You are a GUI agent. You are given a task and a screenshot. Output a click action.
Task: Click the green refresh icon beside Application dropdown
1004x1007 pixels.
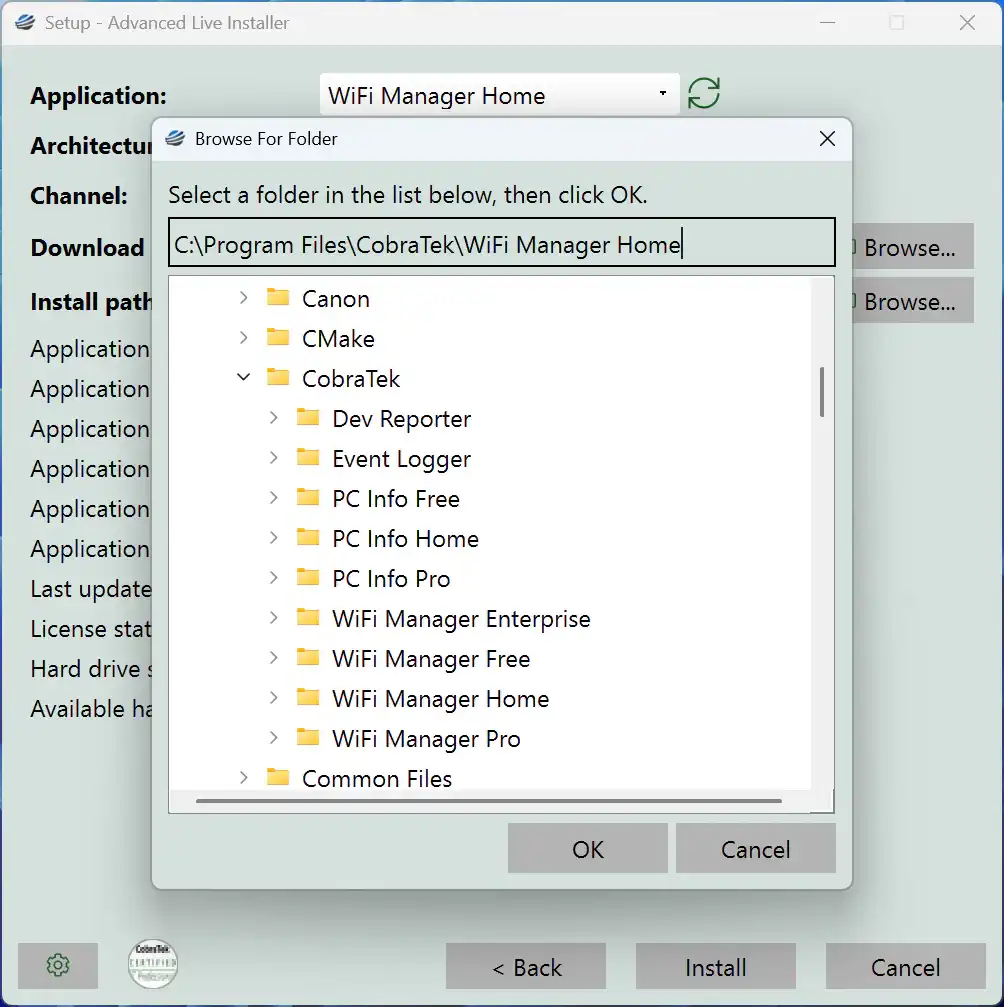(704, 94)
